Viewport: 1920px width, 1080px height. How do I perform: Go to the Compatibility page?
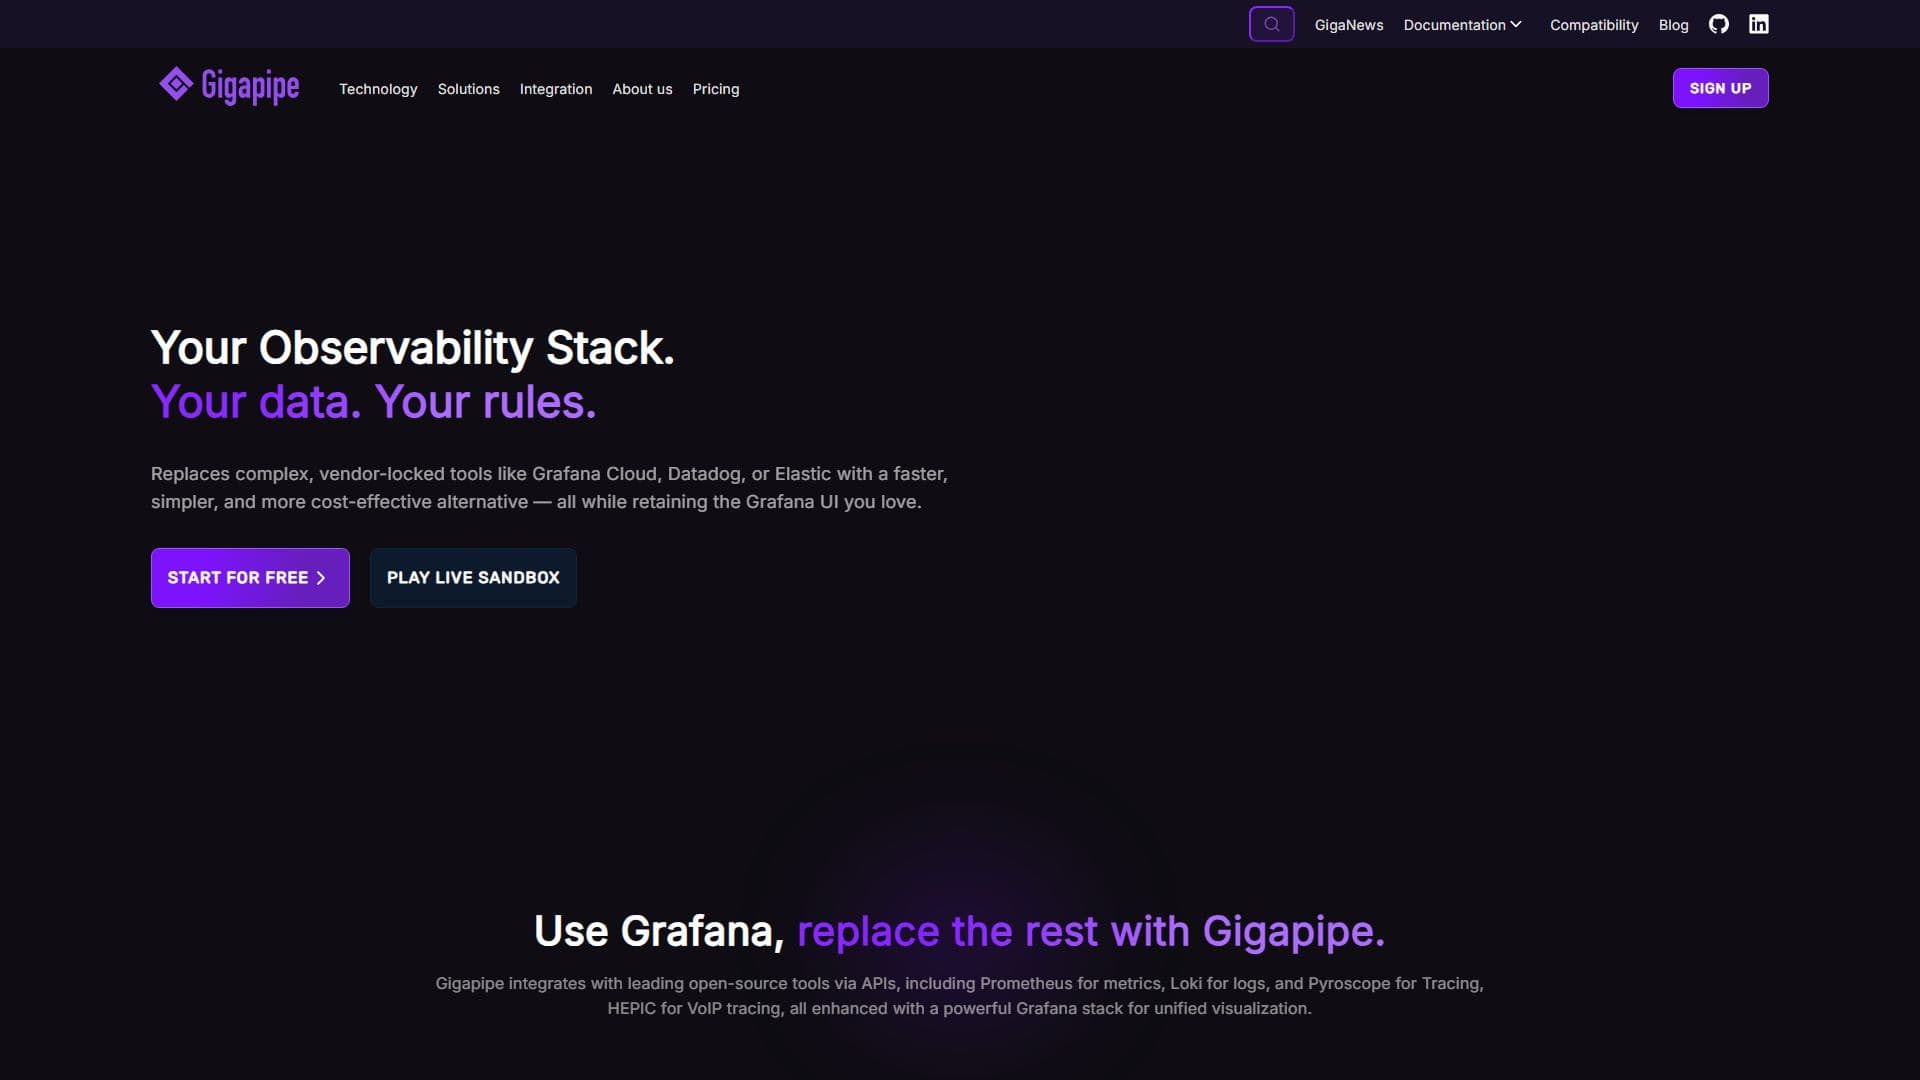[x=1594, y=25]
